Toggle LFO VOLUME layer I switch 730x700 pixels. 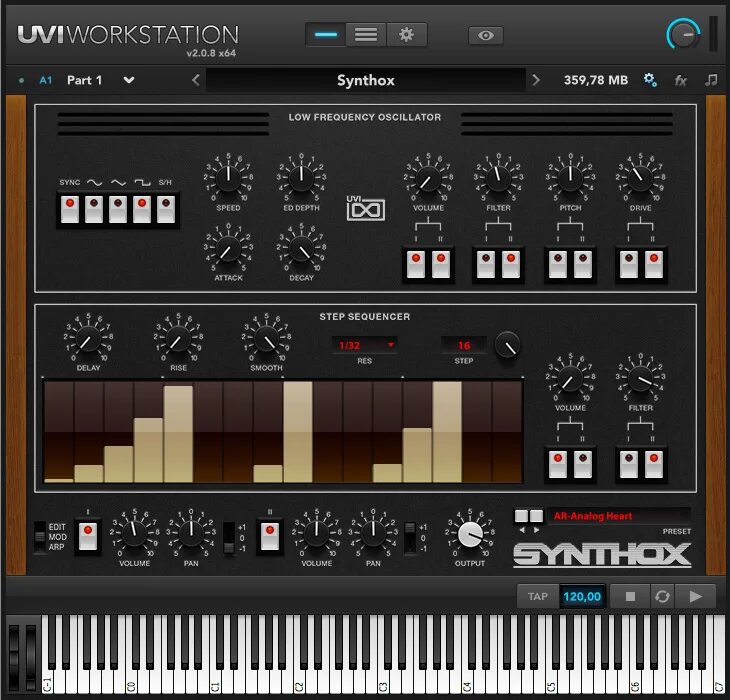416,265
